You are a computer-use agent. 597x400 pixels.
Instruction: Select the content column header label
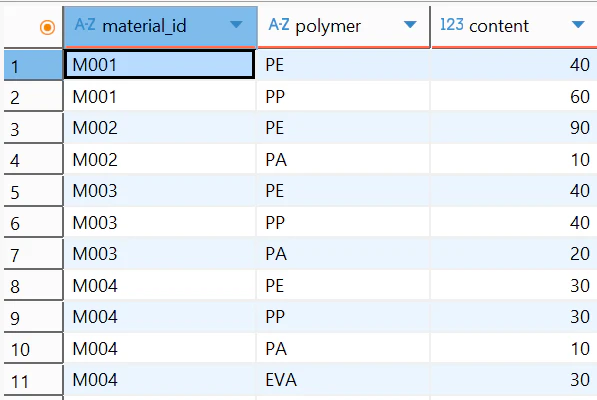click(x=499, y=26)
